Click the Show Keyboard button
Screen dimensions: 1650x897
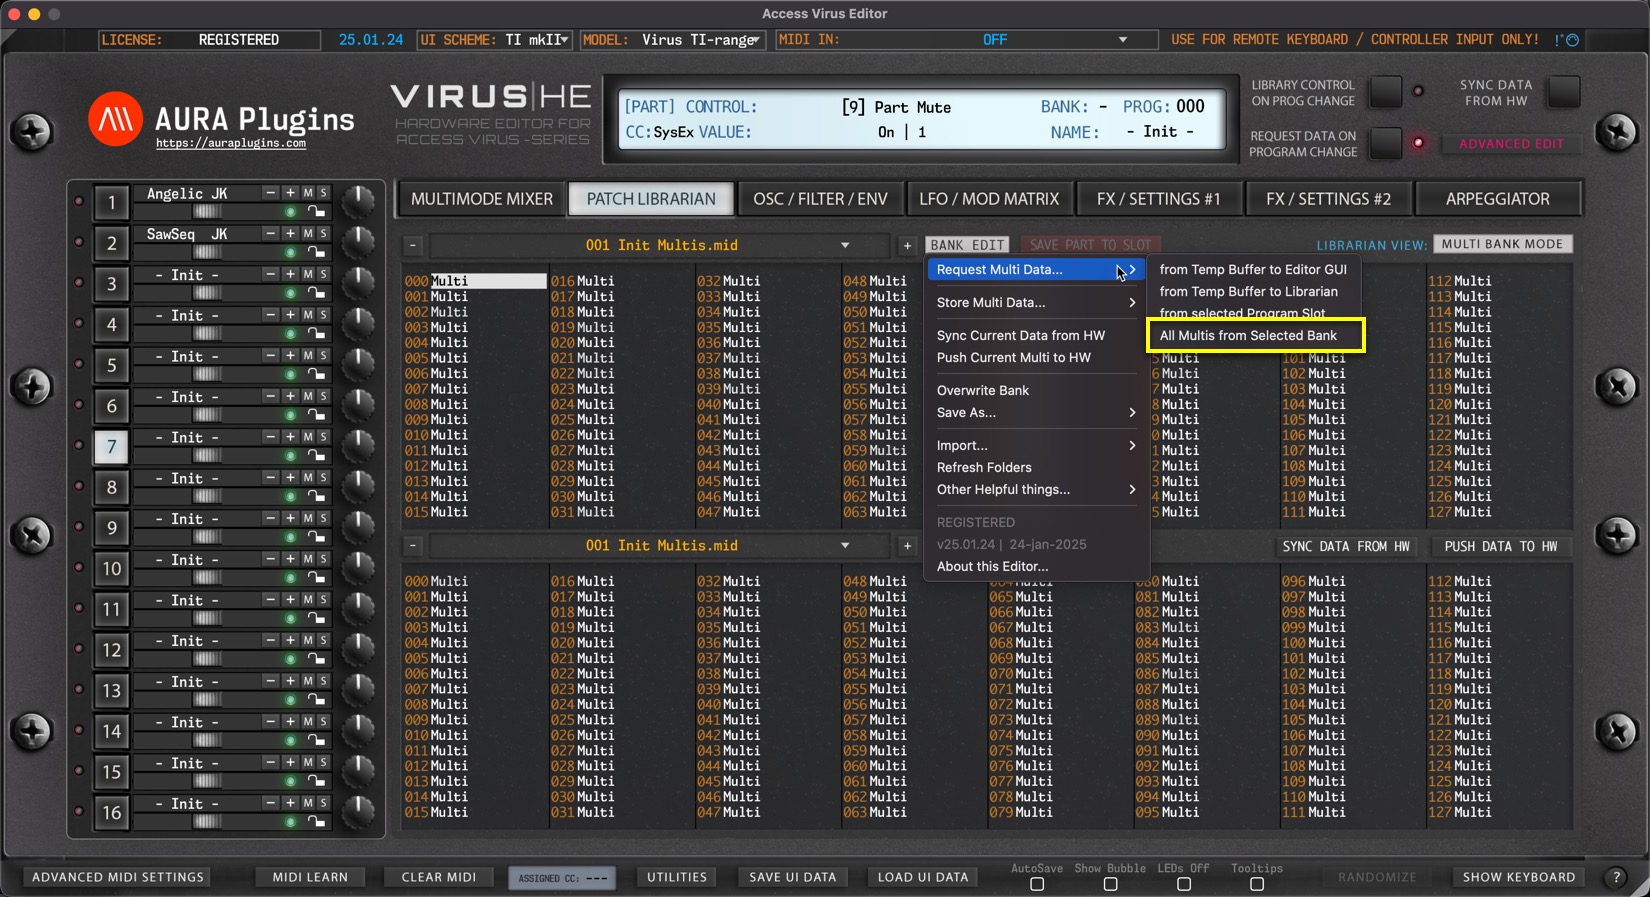1518,877
